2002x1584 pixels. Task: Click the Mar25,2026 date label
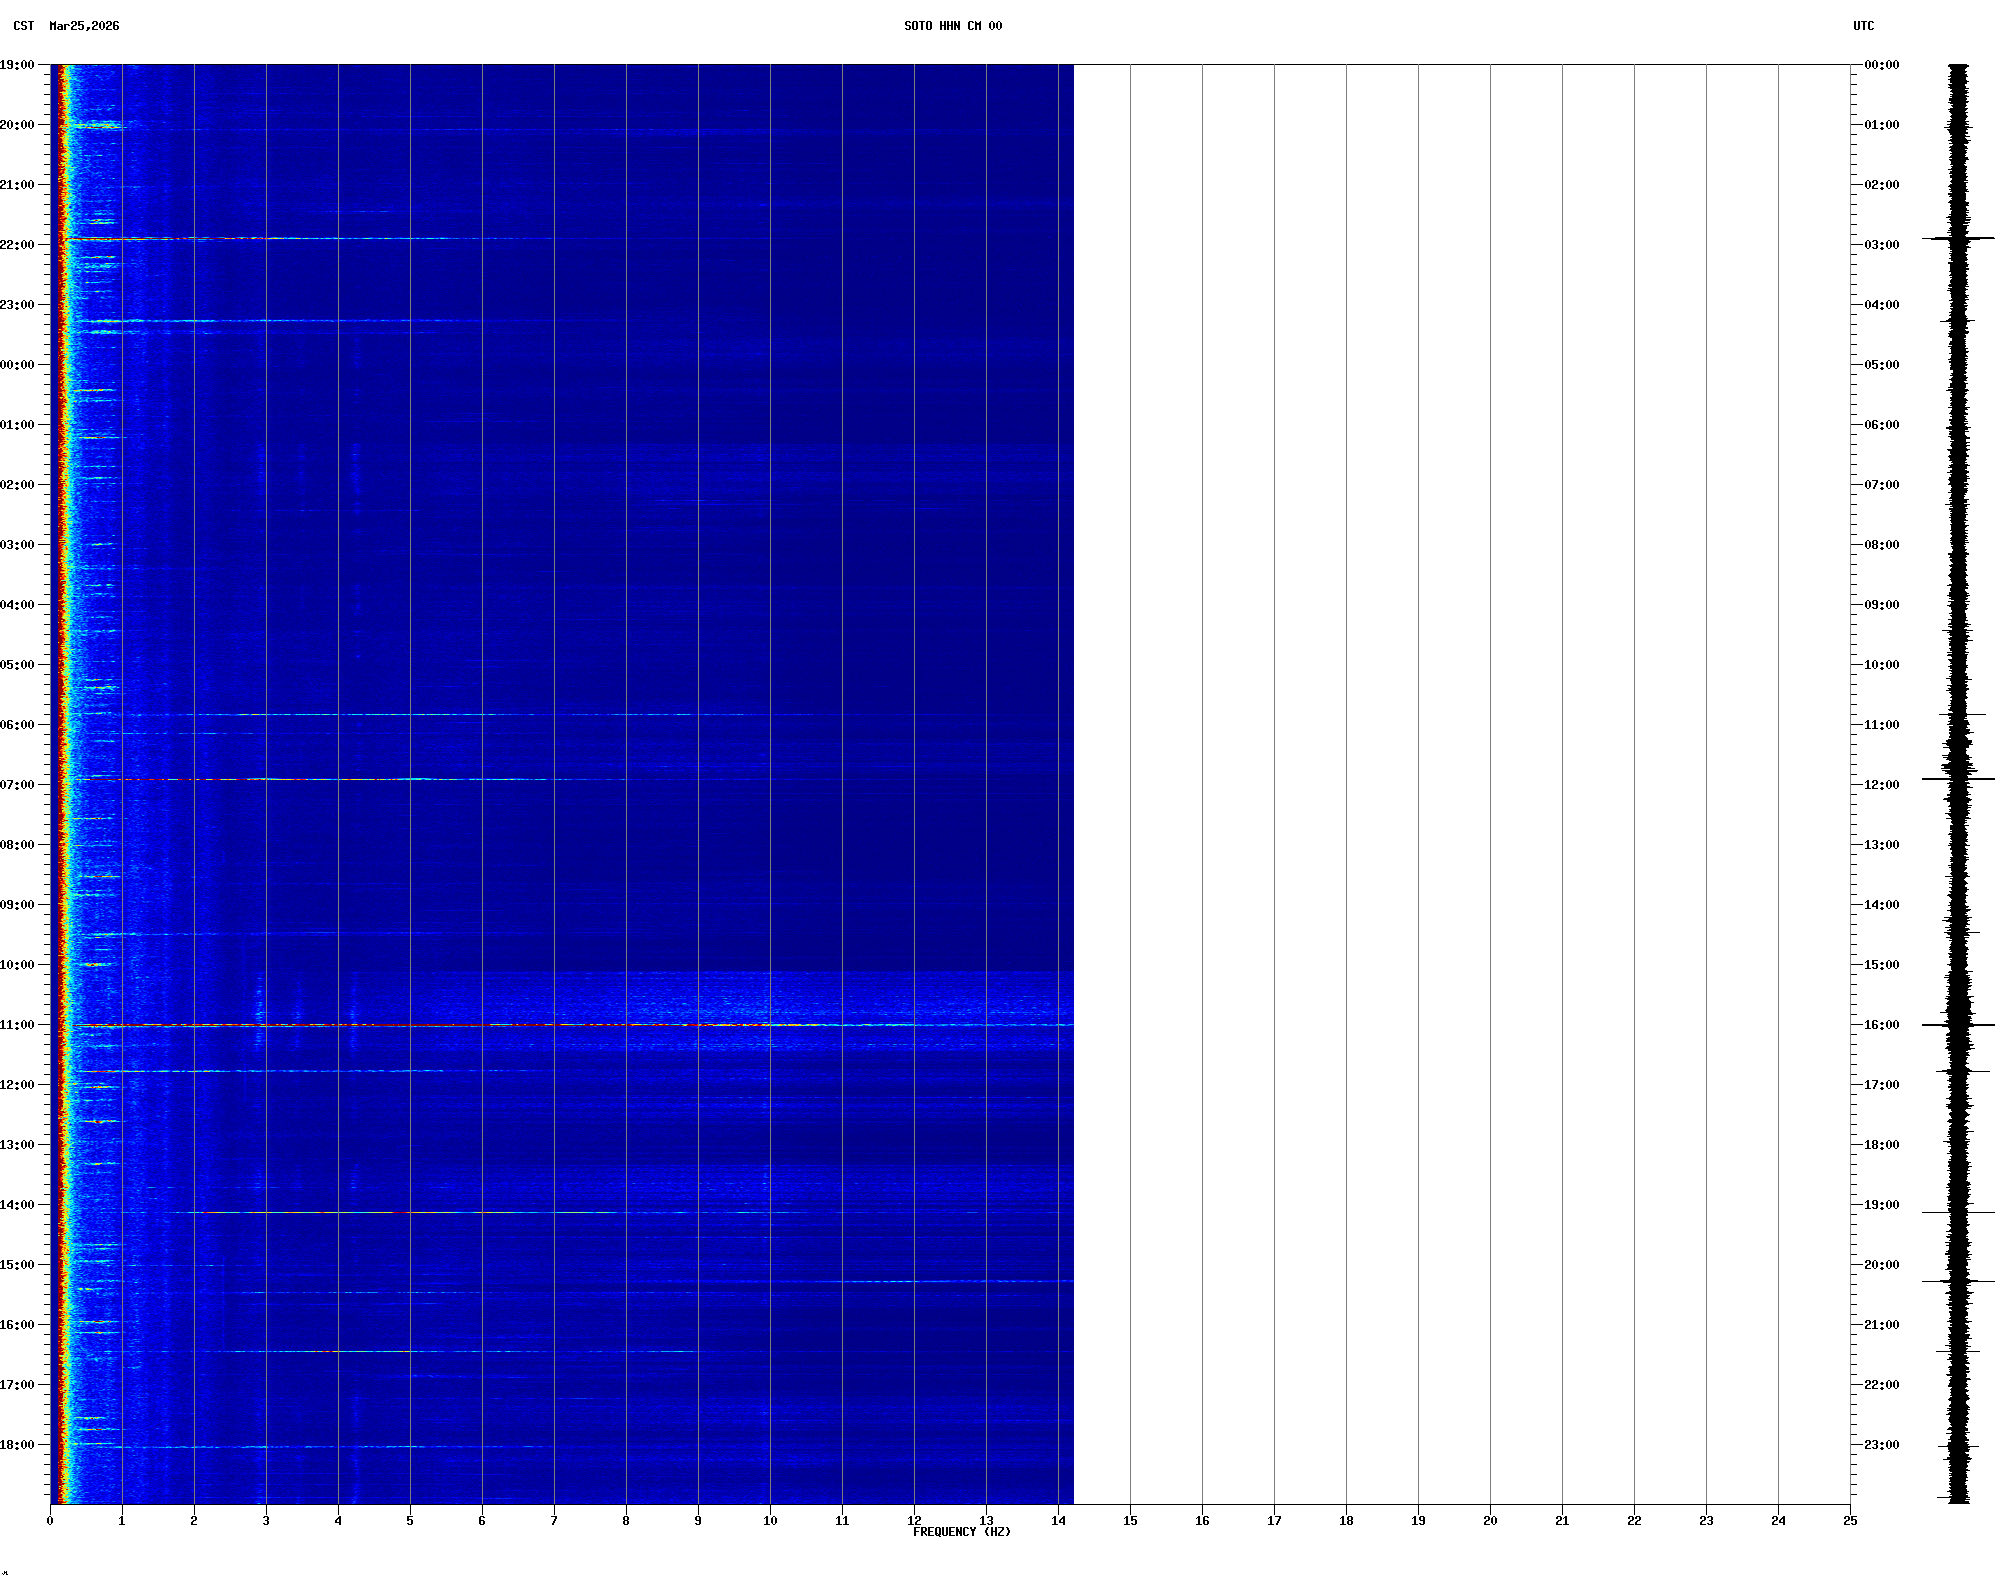[x=84, y=26]
